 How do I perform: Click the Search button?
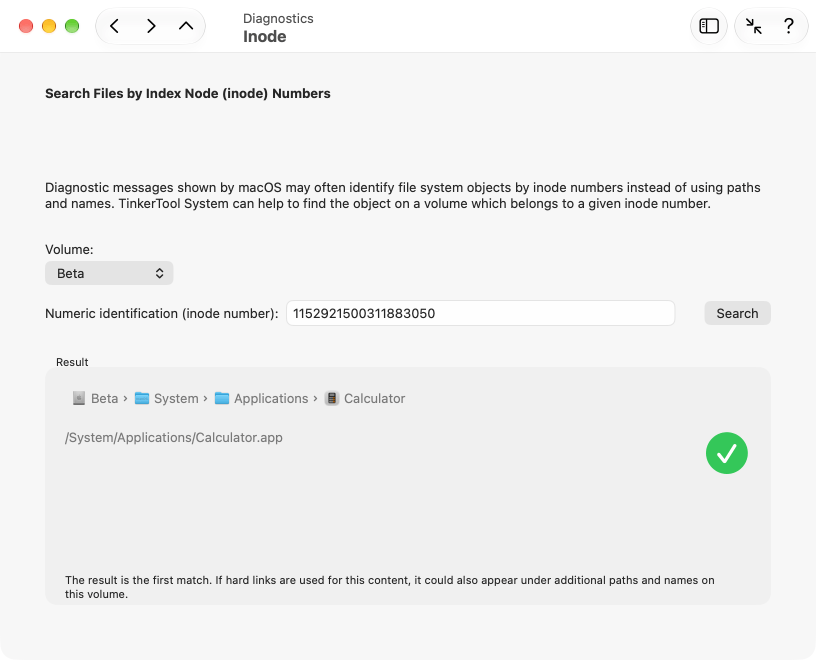pyautogui.click(x=737, y=313)
